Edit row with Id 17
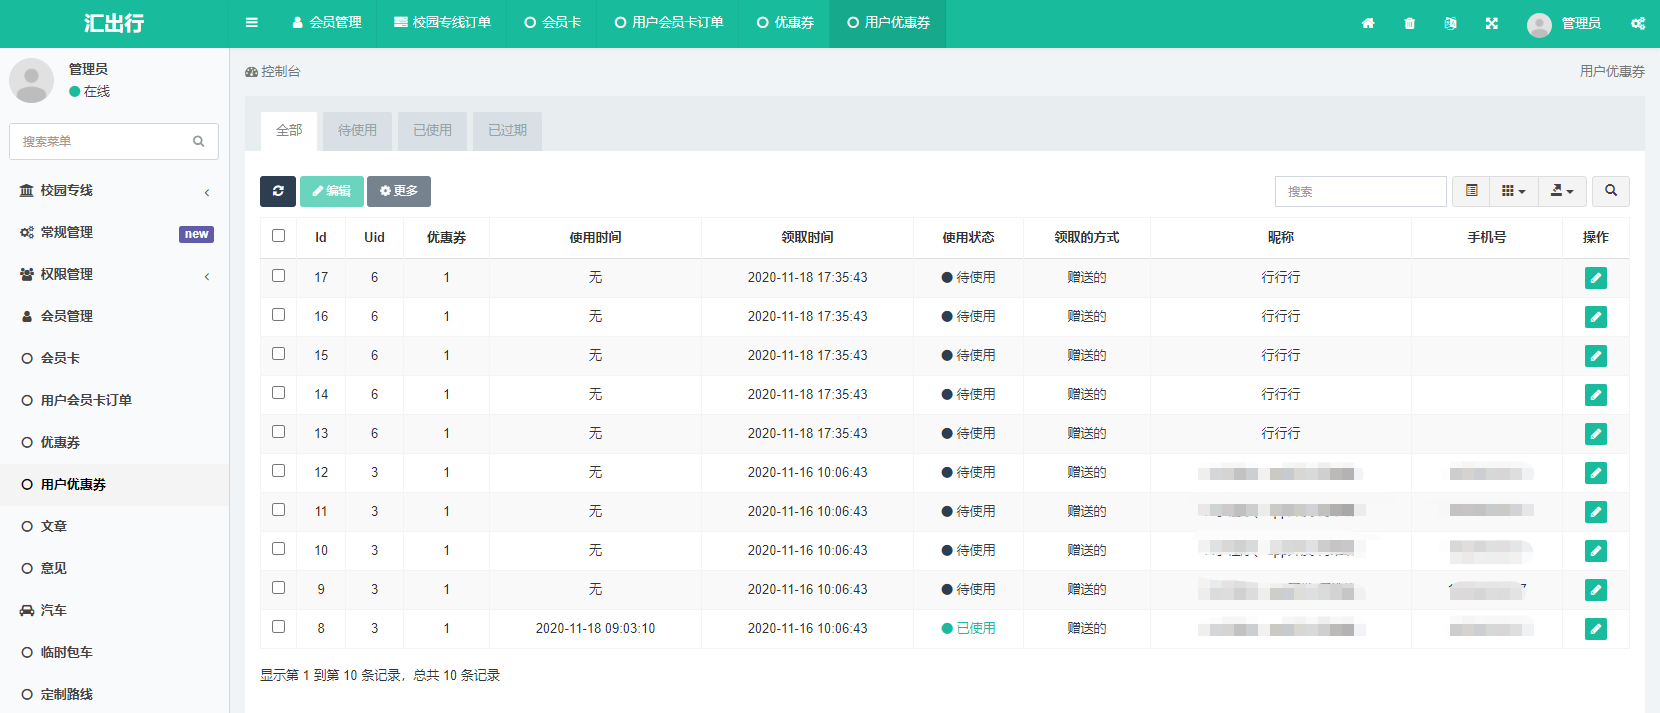The image size is (1660, 713). 1596,278
